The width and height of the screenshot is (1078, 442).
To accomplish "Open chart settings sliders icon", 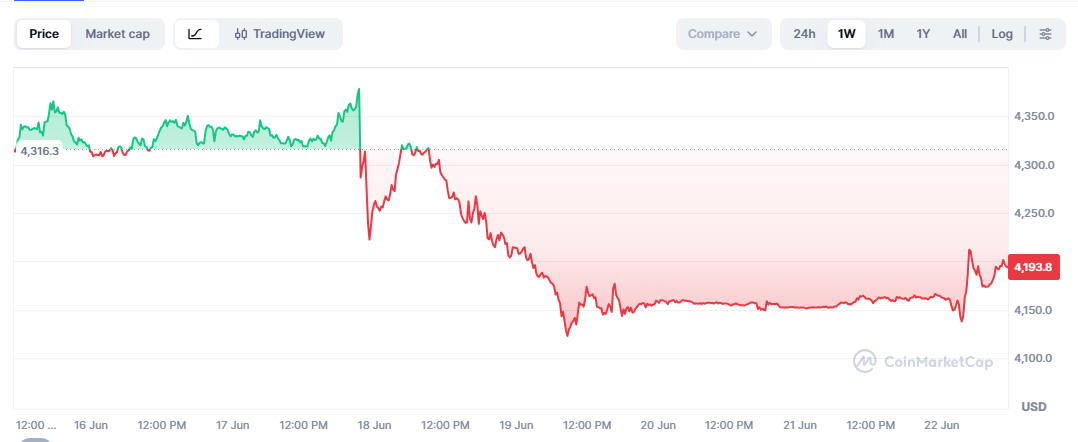I will click(1045, 34).
